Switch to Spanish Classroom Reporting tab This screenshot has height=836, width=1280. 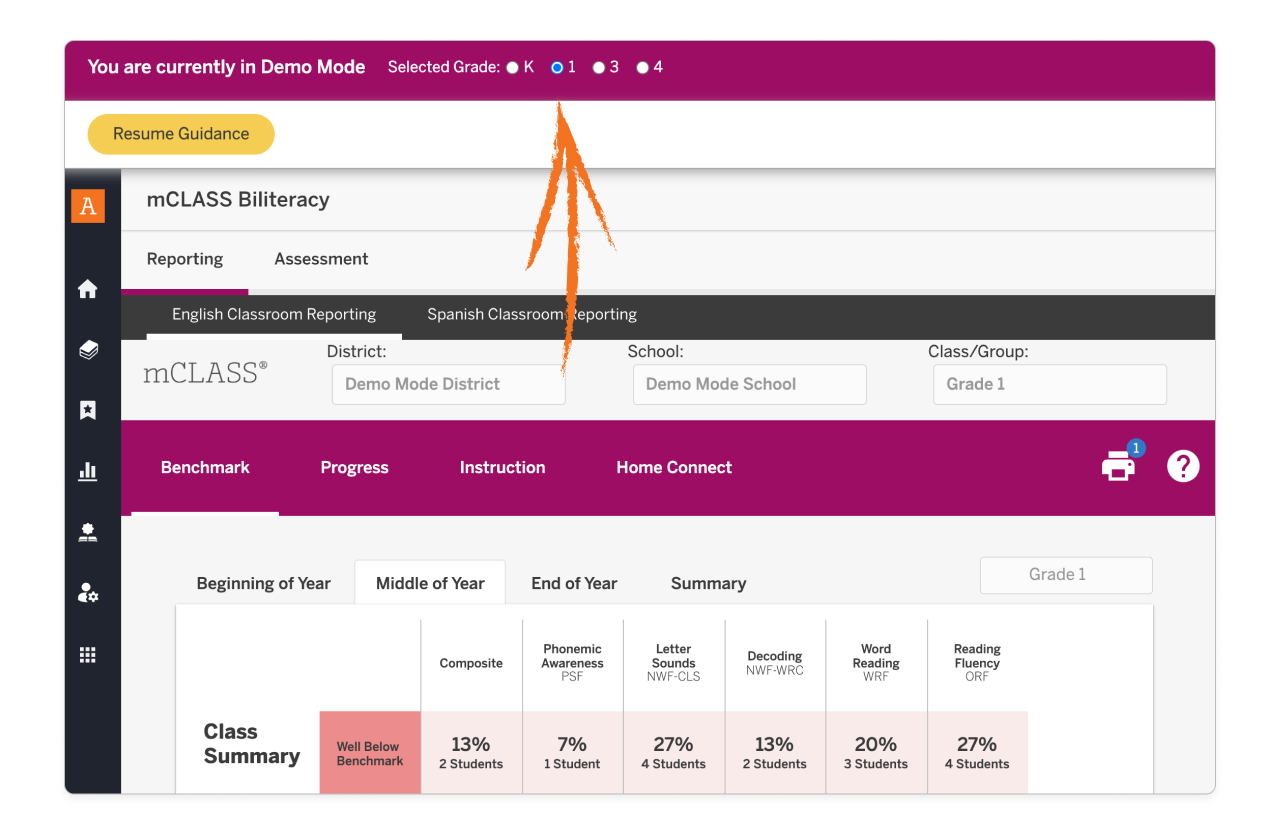[x=531, y=314]
